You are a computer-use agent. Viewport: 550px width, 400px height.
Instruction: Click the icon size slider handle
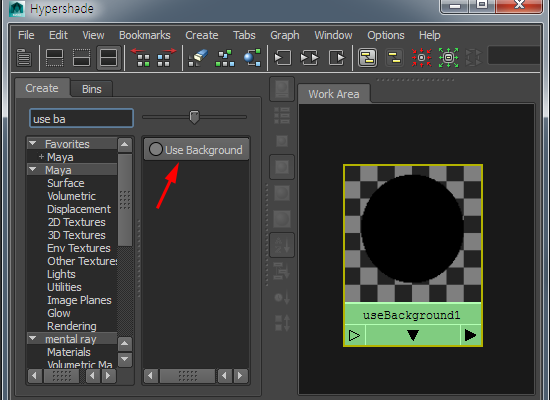click(x=194, y=117)
